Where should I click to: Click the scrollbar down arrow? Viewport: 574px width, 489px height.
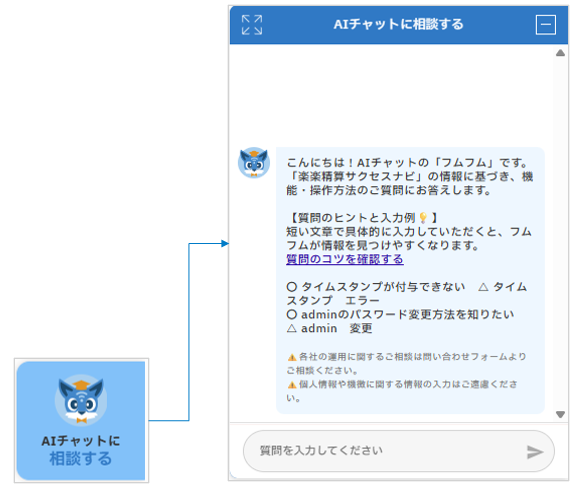[560, 414]
